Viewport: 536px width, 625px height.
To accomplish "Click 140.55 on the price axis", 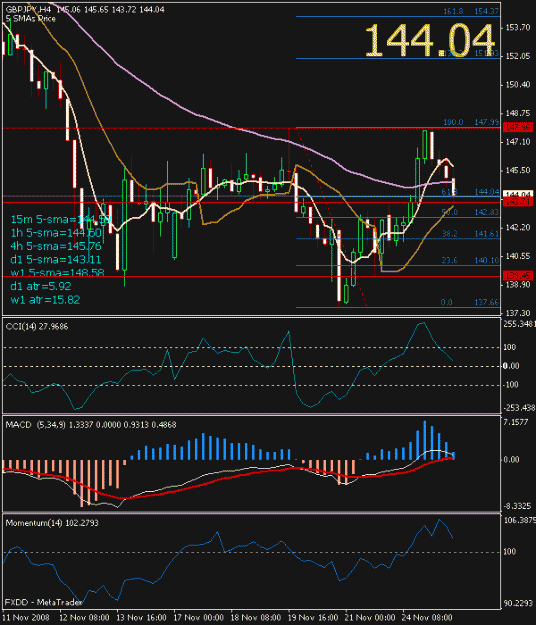I will 518,256.
